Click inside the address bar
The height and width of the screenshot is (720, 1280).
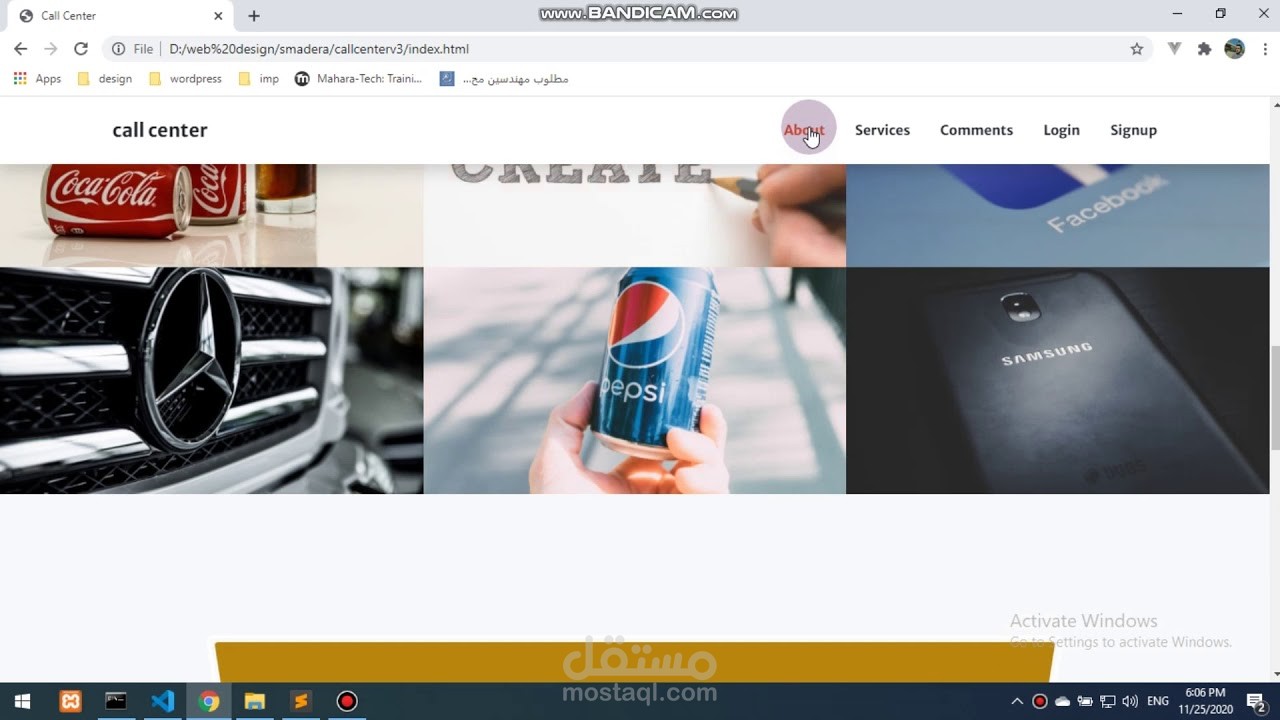400,48
